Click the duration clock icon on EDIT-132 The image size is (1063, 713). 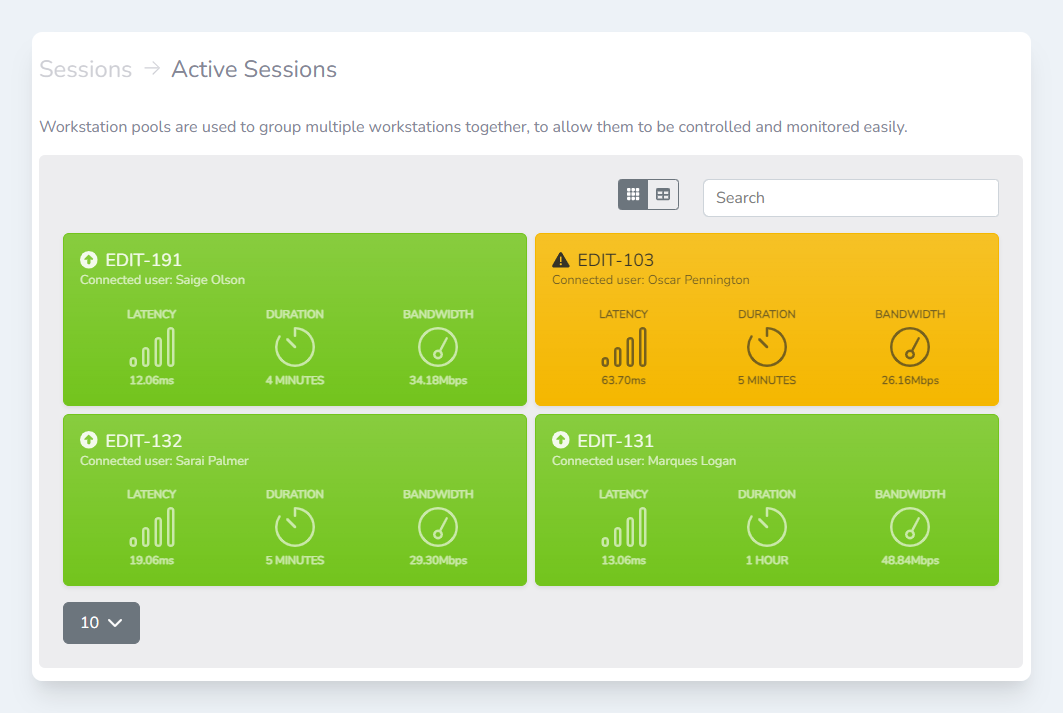point(295,527)
